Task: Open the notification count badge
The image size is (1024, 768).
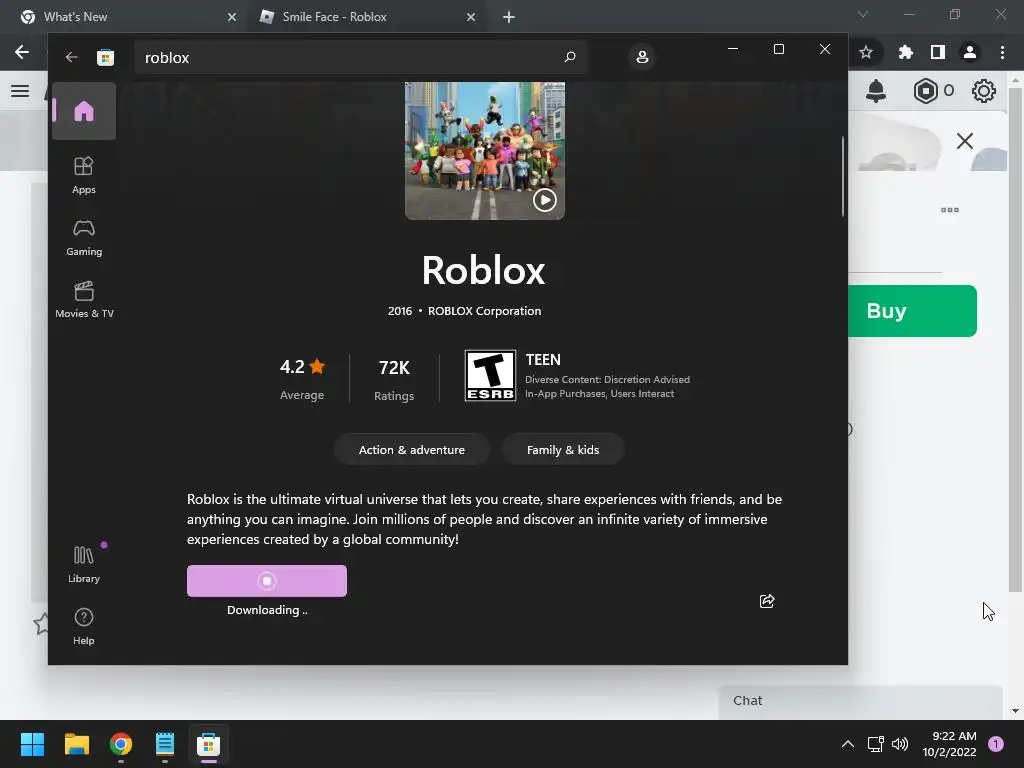Action: pyautogui.click(x=996, y=744)
